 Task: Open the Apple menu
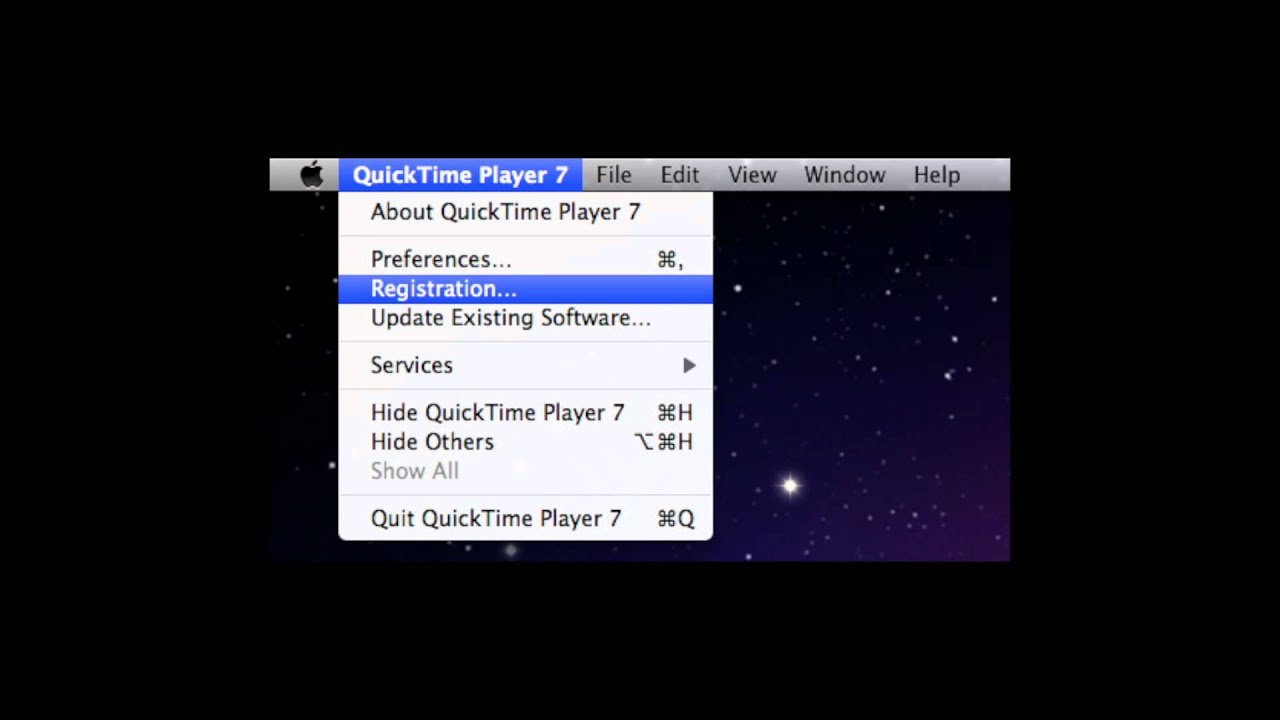tap(312, 175)
